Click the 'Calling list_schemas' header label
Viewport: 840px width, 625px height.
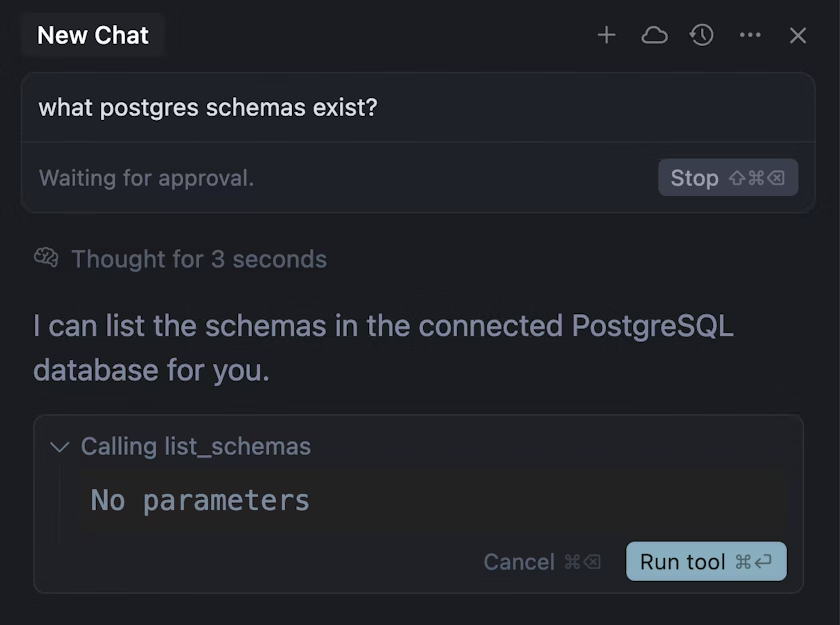click(x=196, y=447)
